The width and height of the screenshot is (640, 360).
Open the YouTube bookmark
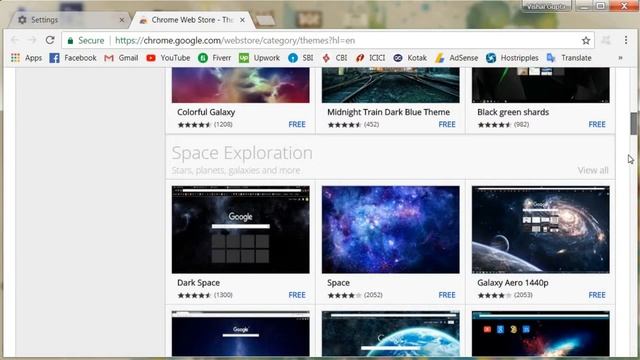coord(168,58)
